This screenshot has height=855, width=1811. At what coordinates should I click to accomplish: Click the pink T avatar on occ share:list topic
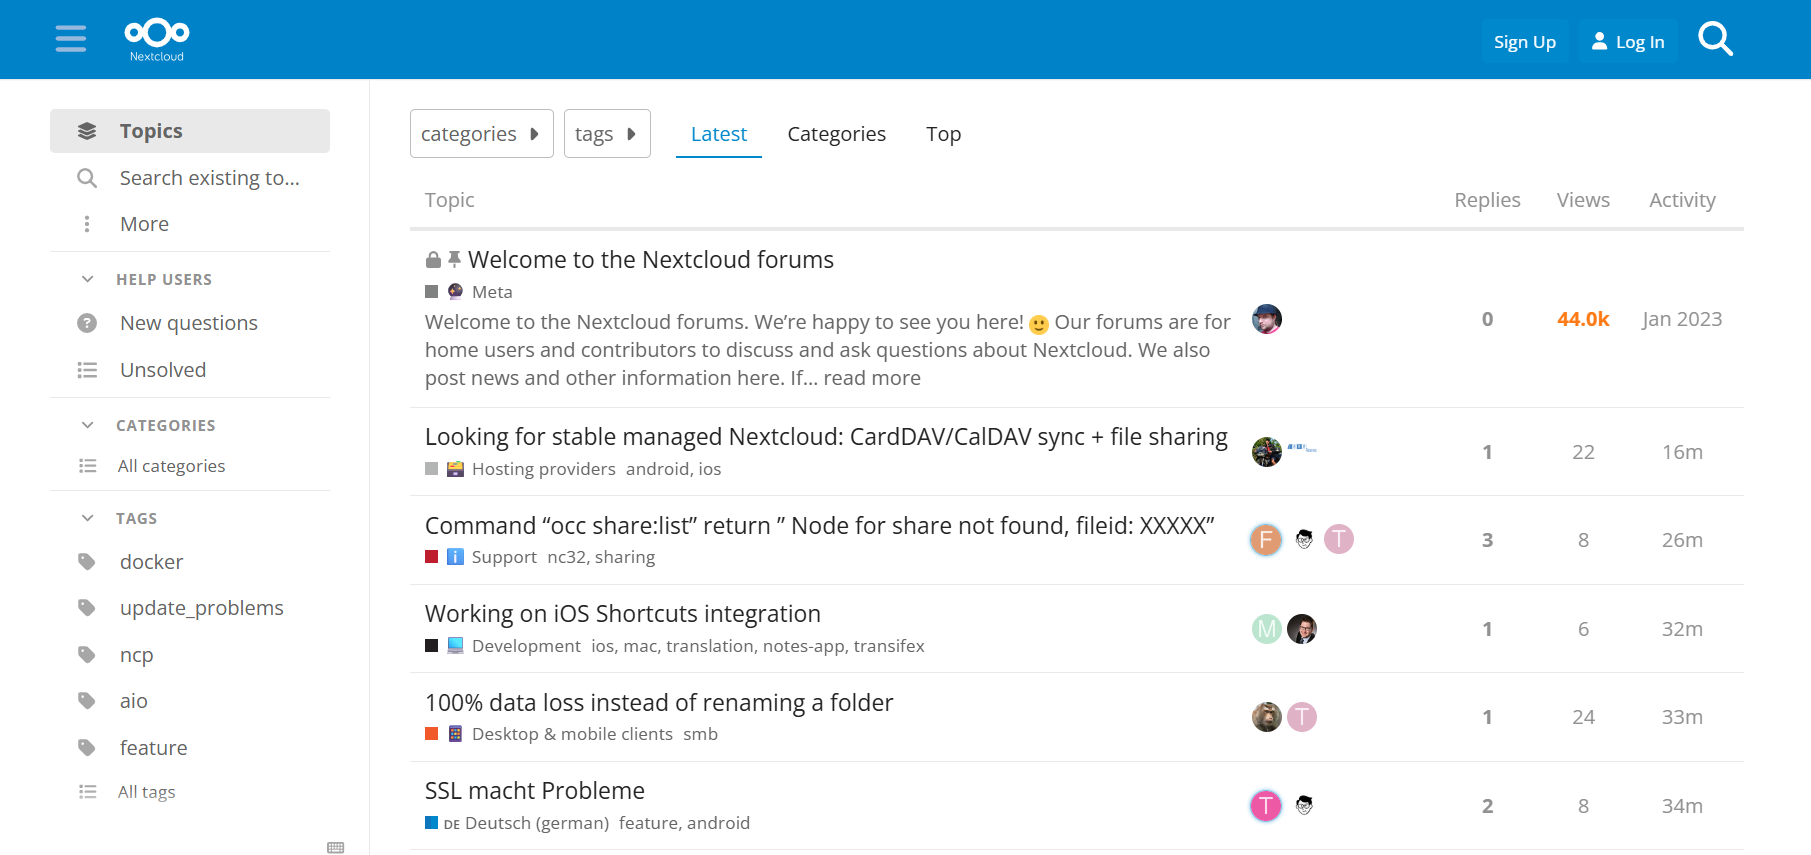point(1339,540)
